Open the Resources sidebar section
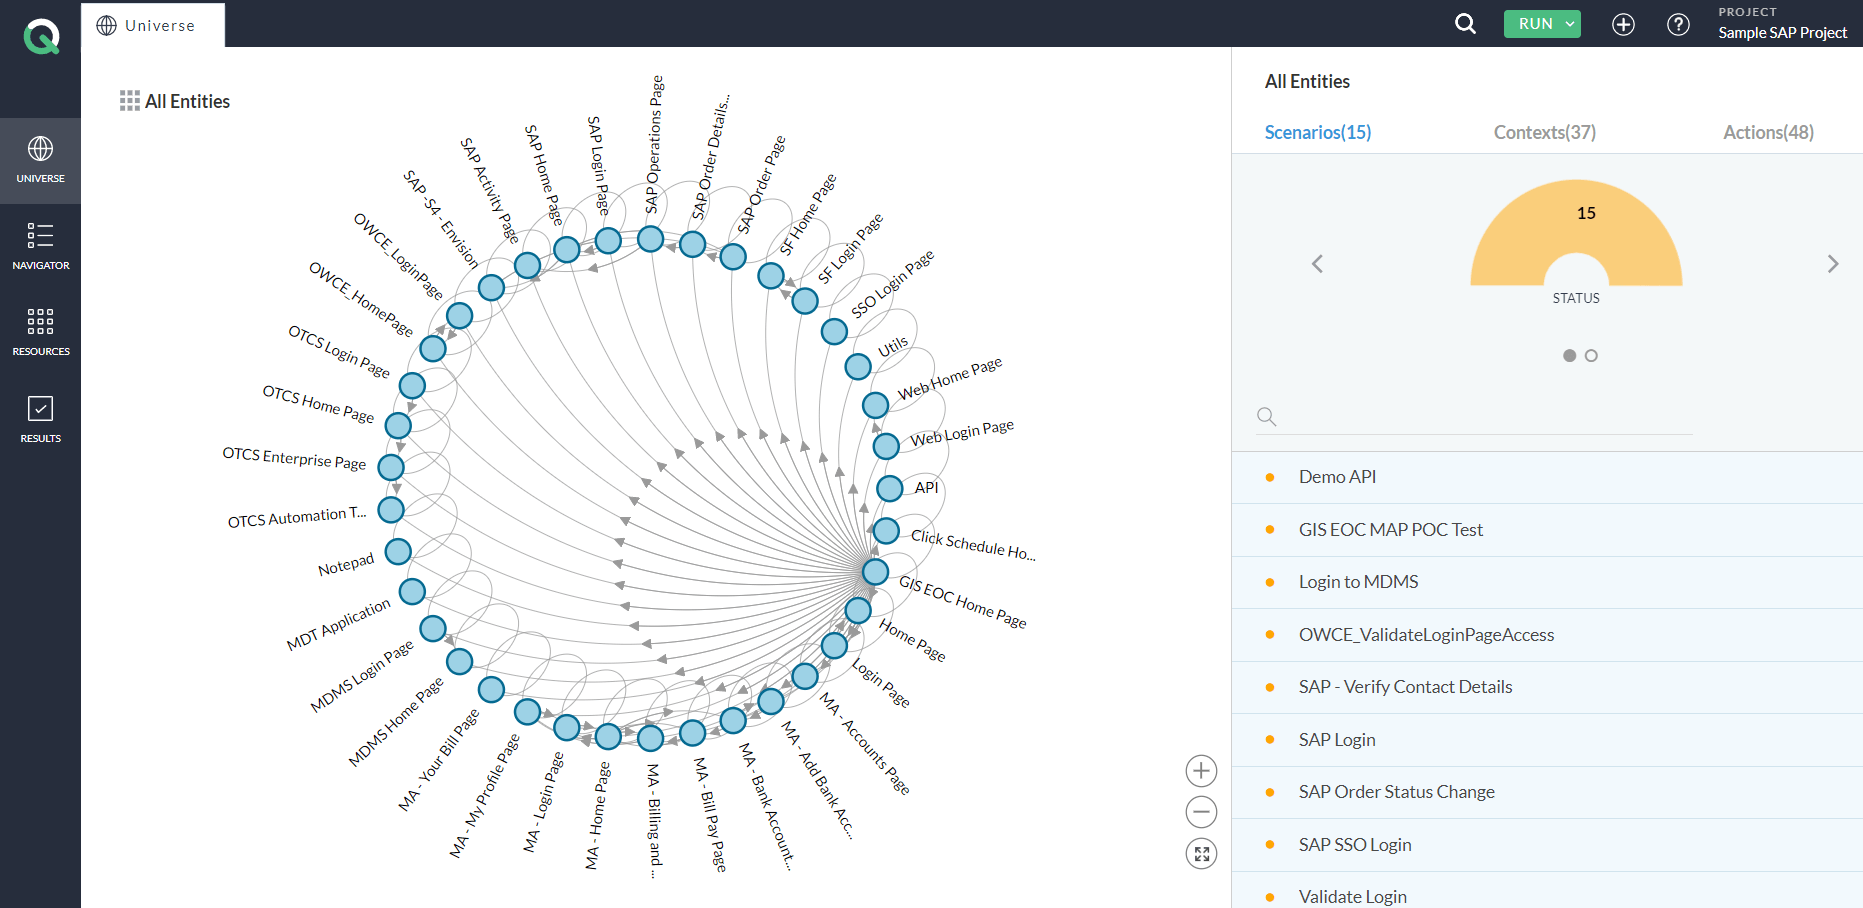This screenshot has width=1863, height=908. coord(40,333)
